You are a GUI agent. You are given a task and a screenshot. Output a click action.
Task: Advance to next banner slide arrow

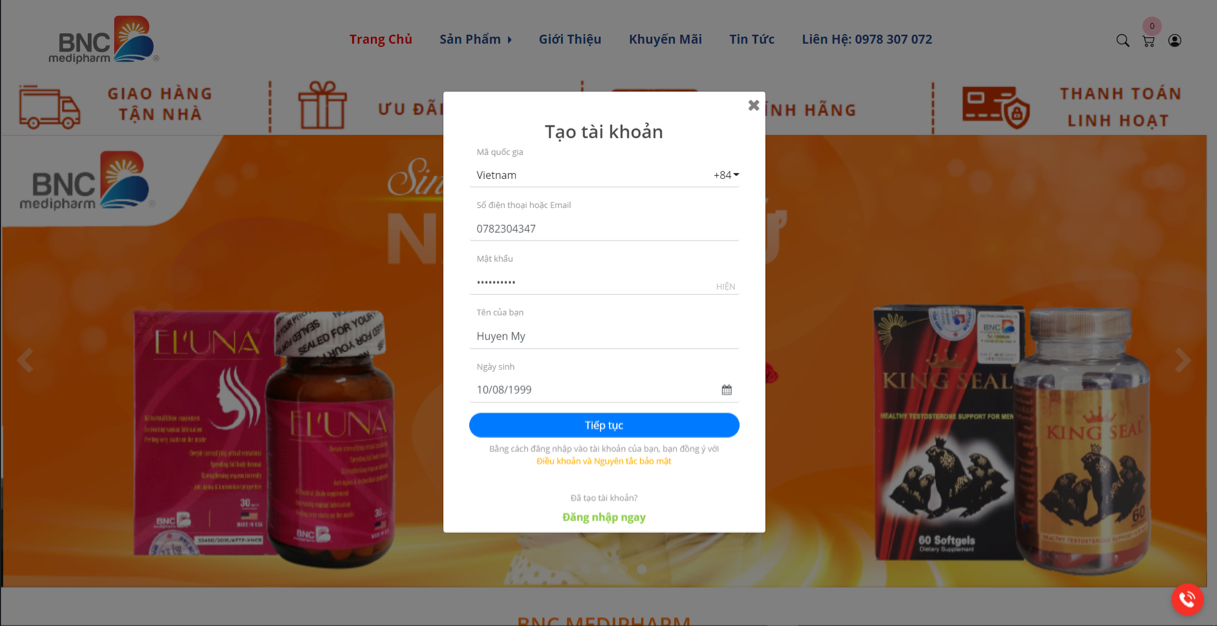(1182, 360)
